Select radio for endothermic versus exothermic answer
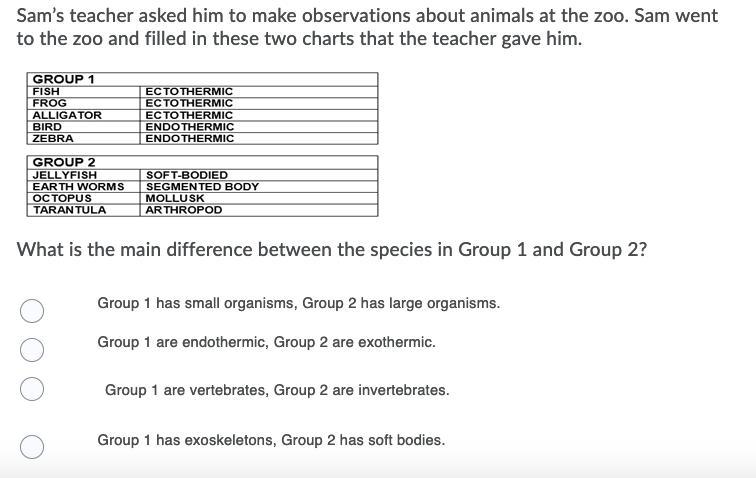756x478 pixels. click(32, 350)
